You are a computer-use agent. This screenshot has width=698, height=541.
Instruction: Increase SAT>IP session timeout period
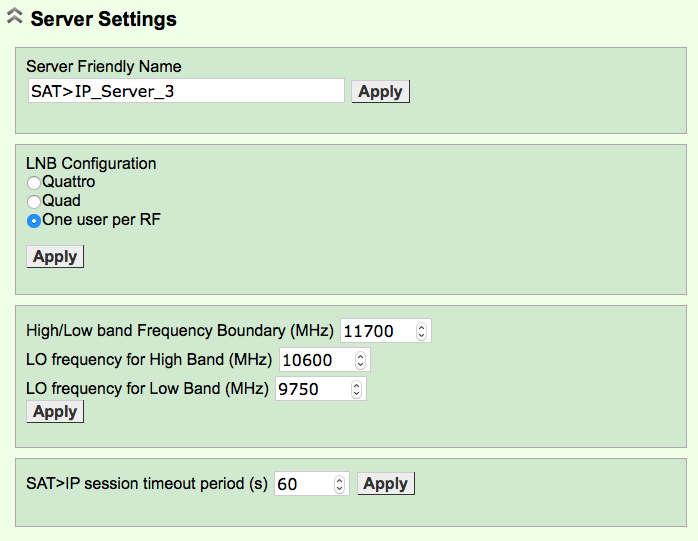click(x=340, y=480)
